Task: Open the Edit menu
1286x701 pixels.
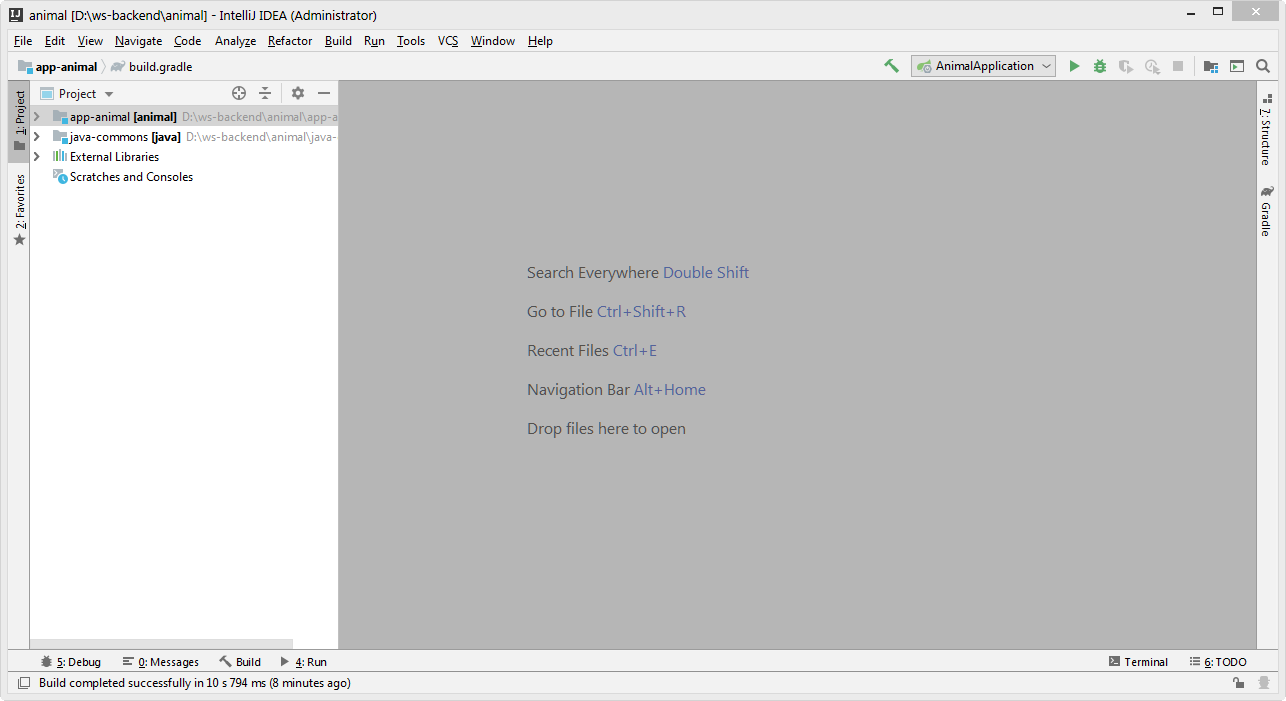Action: [x=55, y=41]
